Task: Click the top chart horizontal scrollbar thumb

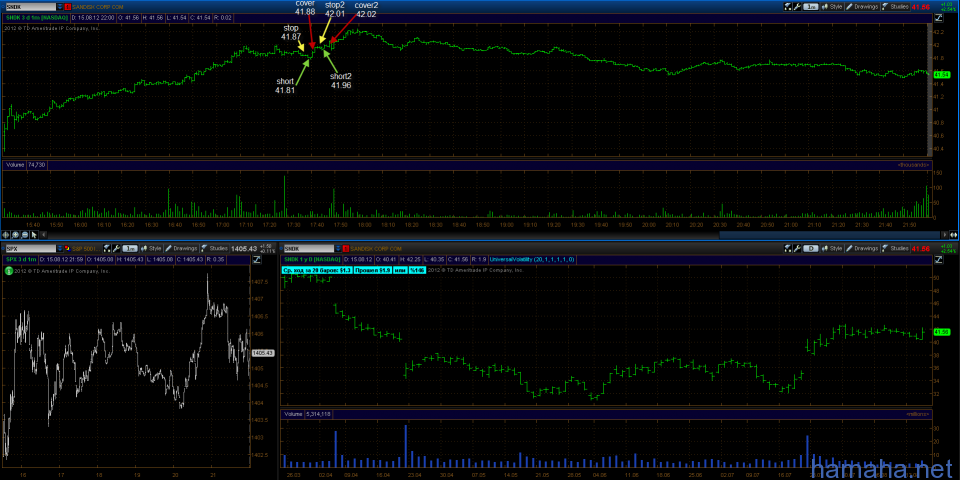Action: (x=830, y=234)
